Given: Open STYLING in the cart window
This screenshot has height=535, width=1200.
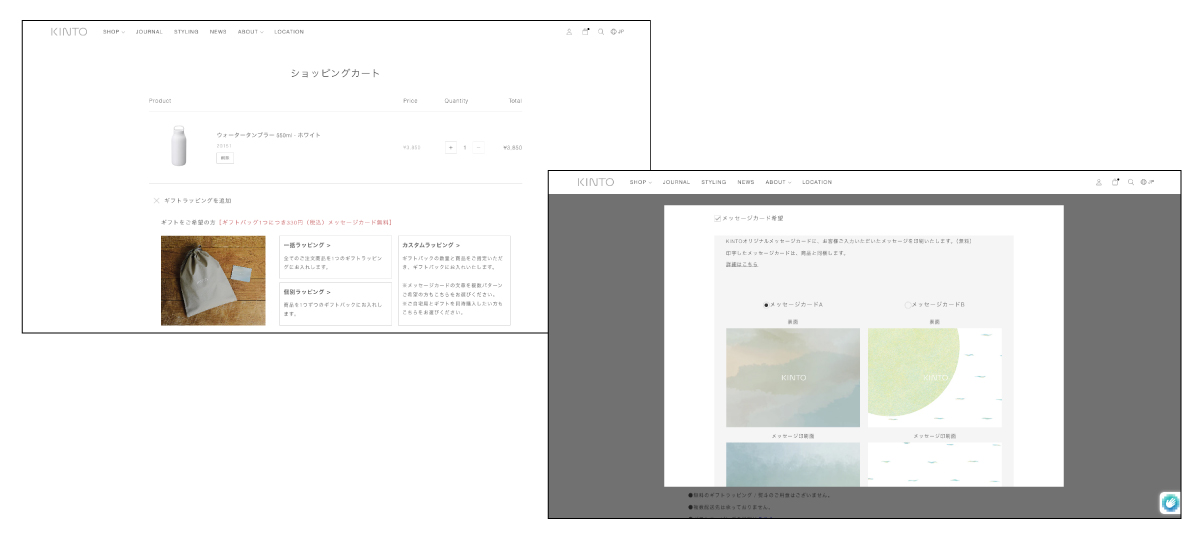Looking at the screenshot, I should coord(186,32).
